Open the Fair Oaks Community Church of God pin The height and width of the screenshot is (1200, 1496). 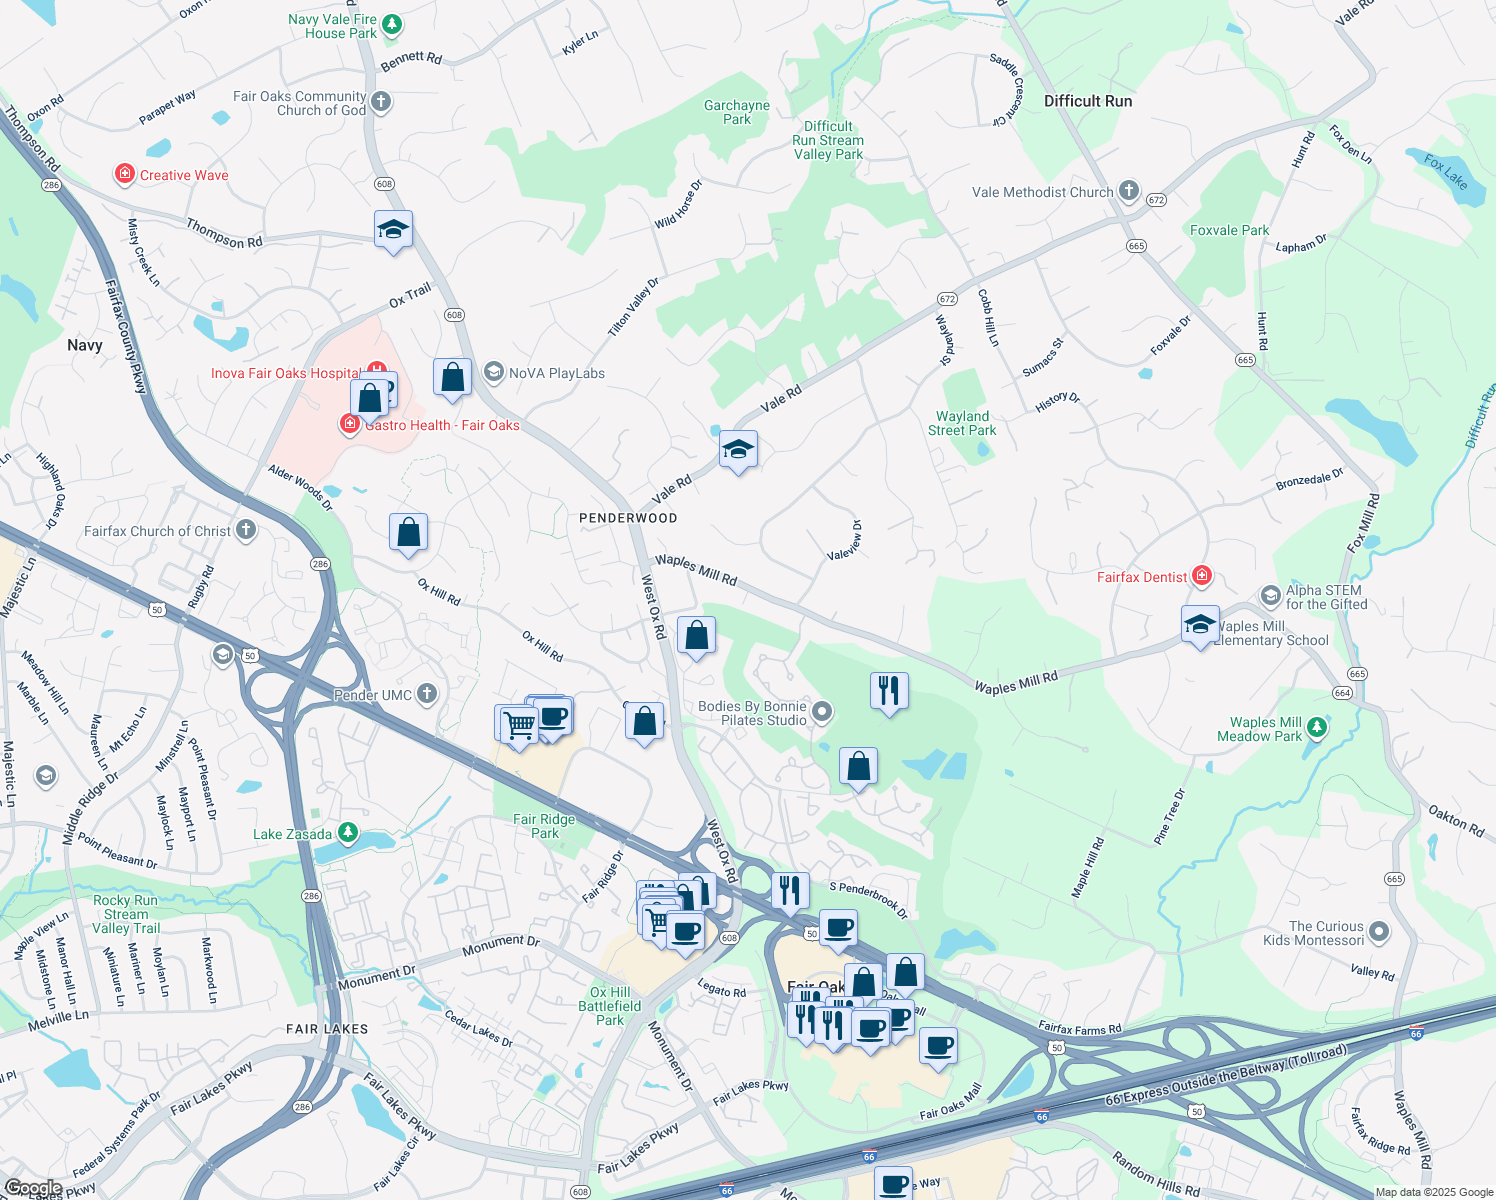[x=380, y=101]
